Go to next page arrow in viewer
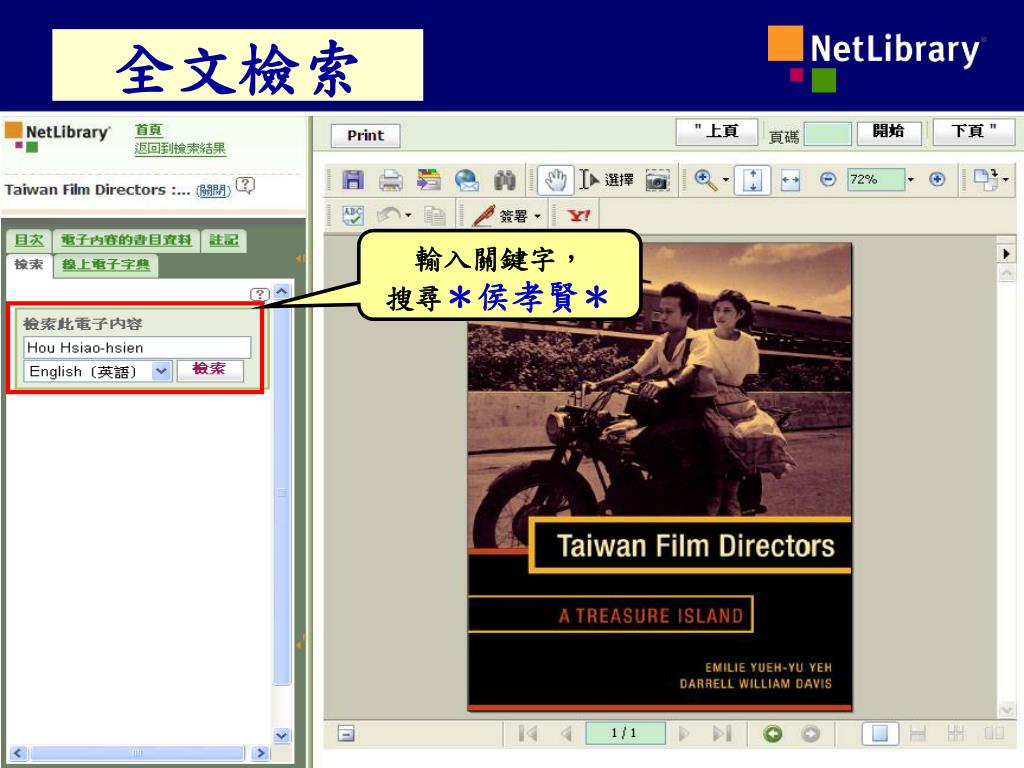 684,734
